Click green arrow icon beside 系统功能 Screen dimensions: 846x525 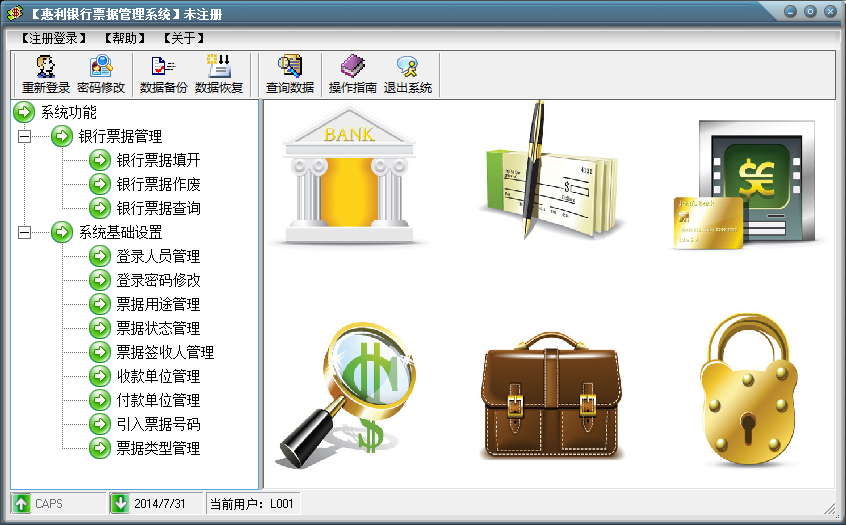point(24,112)
